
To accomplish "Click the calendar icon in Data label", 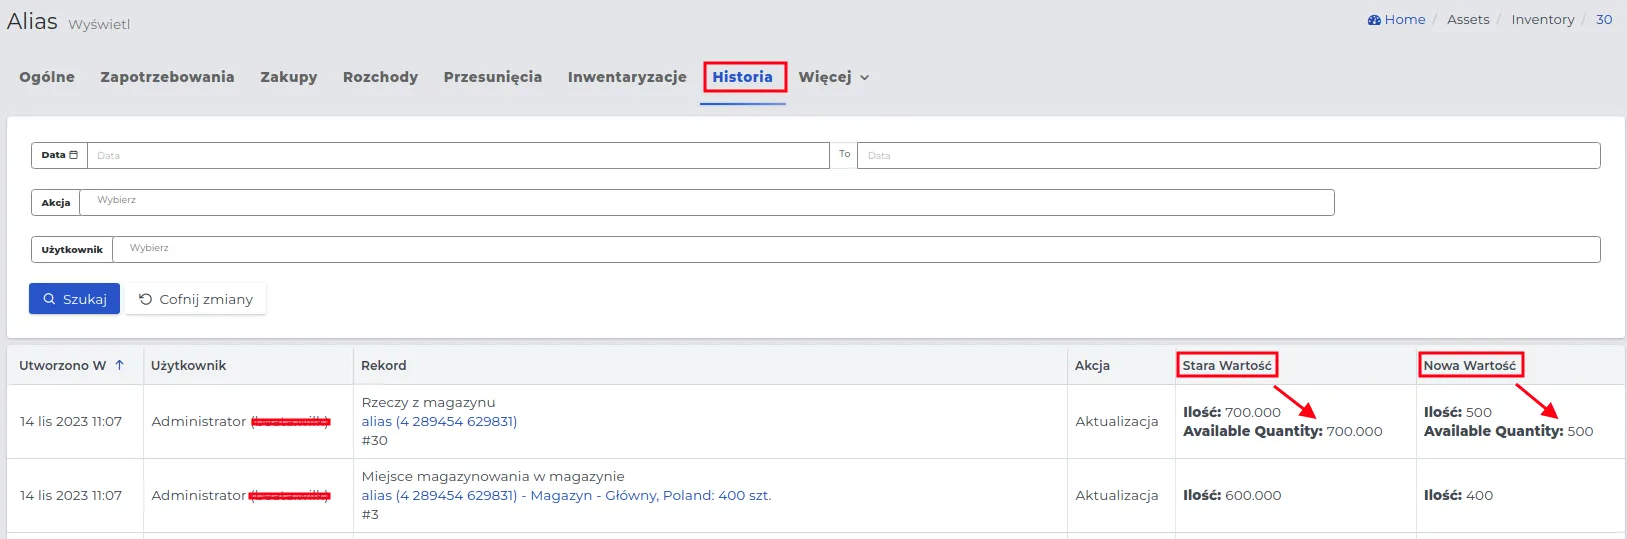I will click(x=73, y=155).
